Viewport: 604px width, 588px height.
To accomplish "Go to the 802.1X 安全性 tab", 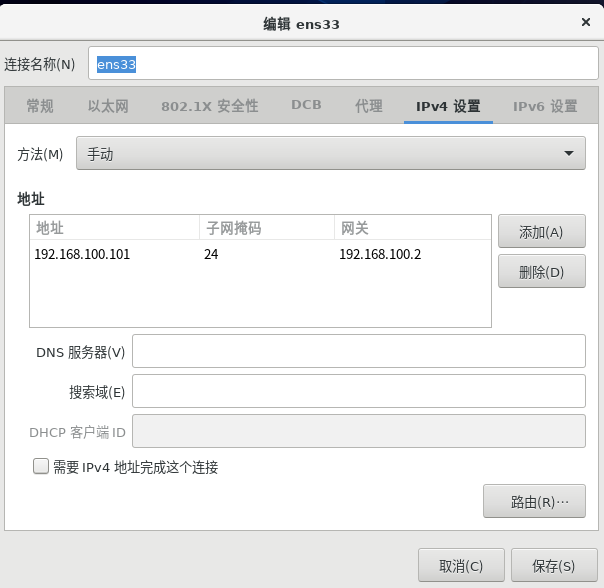I will (209, 106).
